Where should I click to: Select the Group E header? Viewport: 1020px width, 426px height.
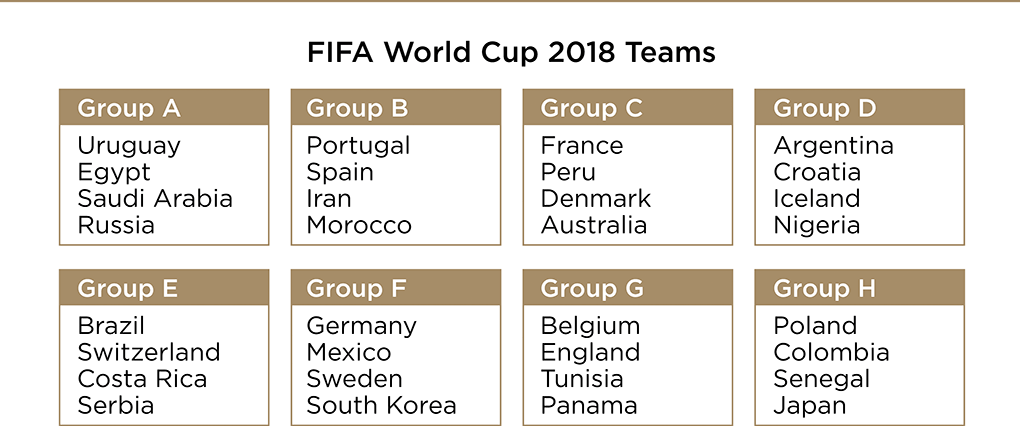click(x=128, y=289)
